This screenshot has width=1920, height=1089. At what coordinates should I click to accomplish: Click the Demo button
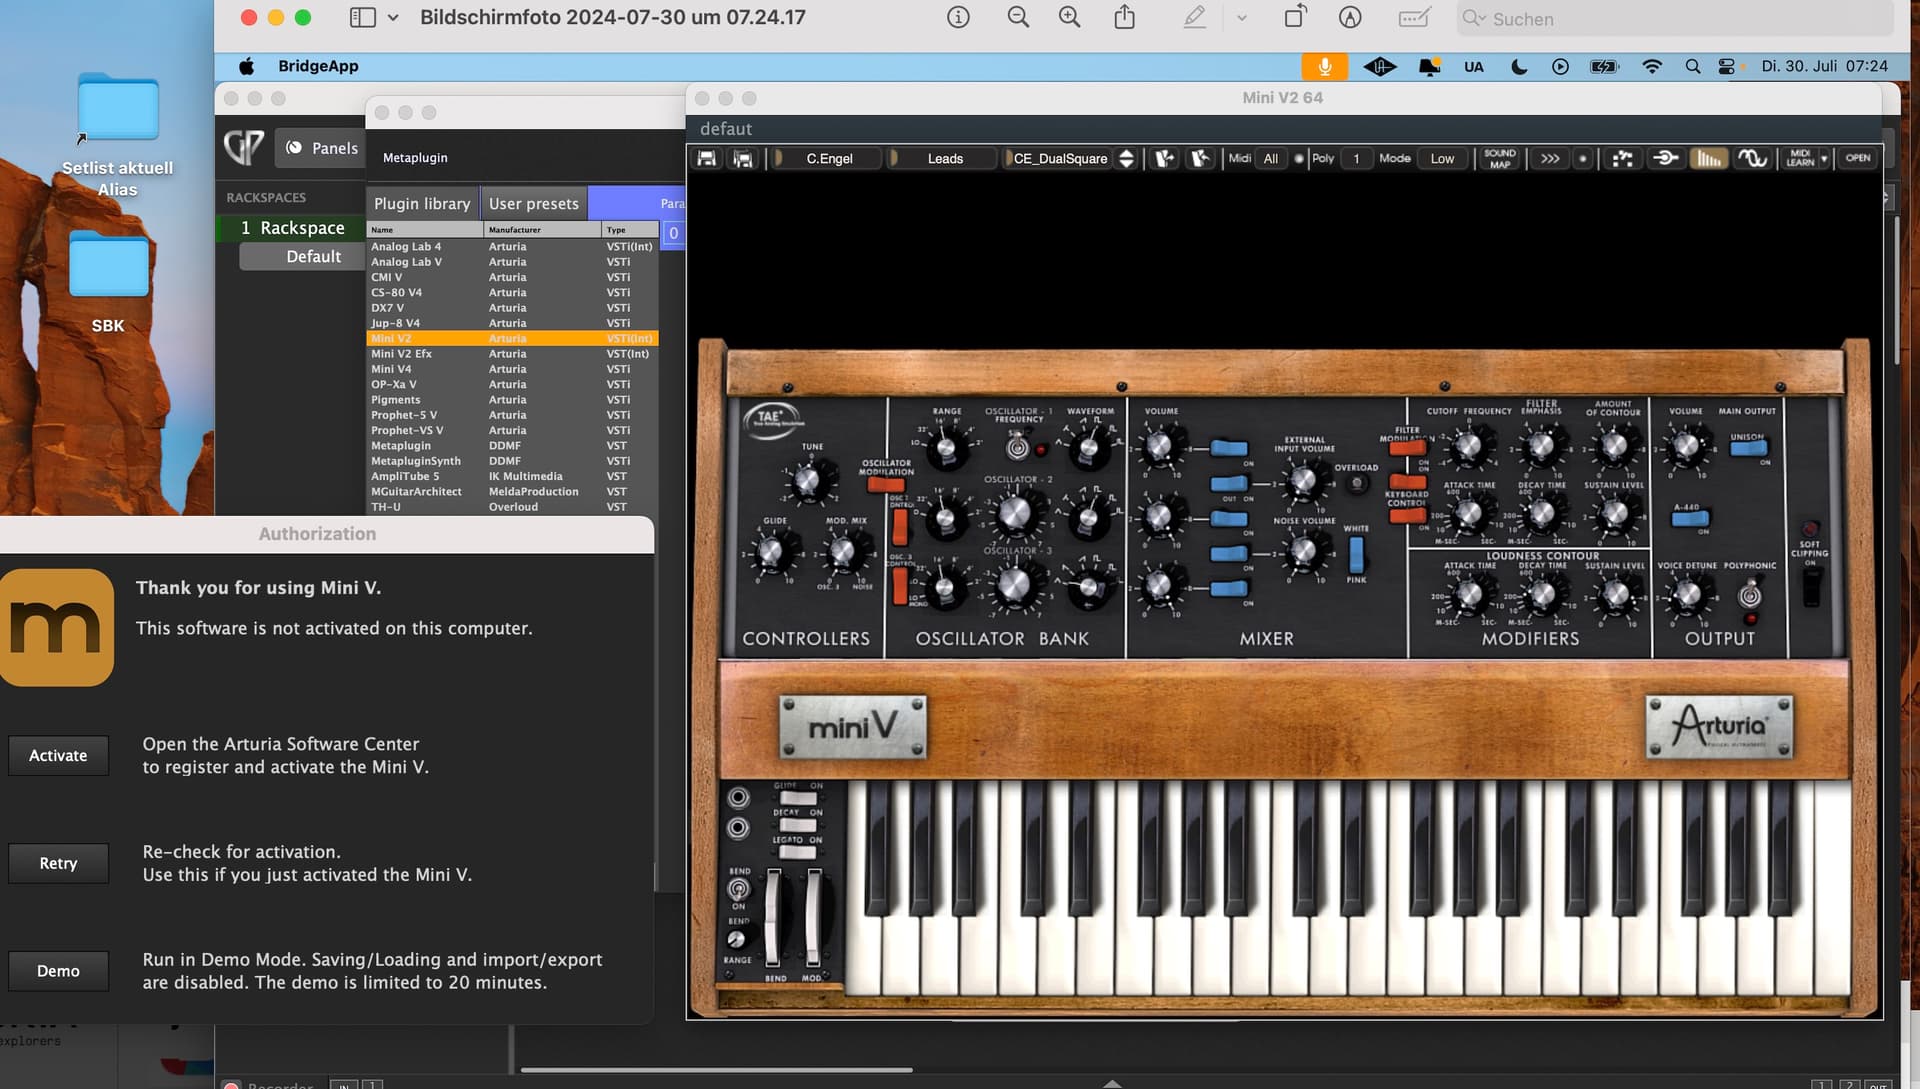click(x=58, y=970)
